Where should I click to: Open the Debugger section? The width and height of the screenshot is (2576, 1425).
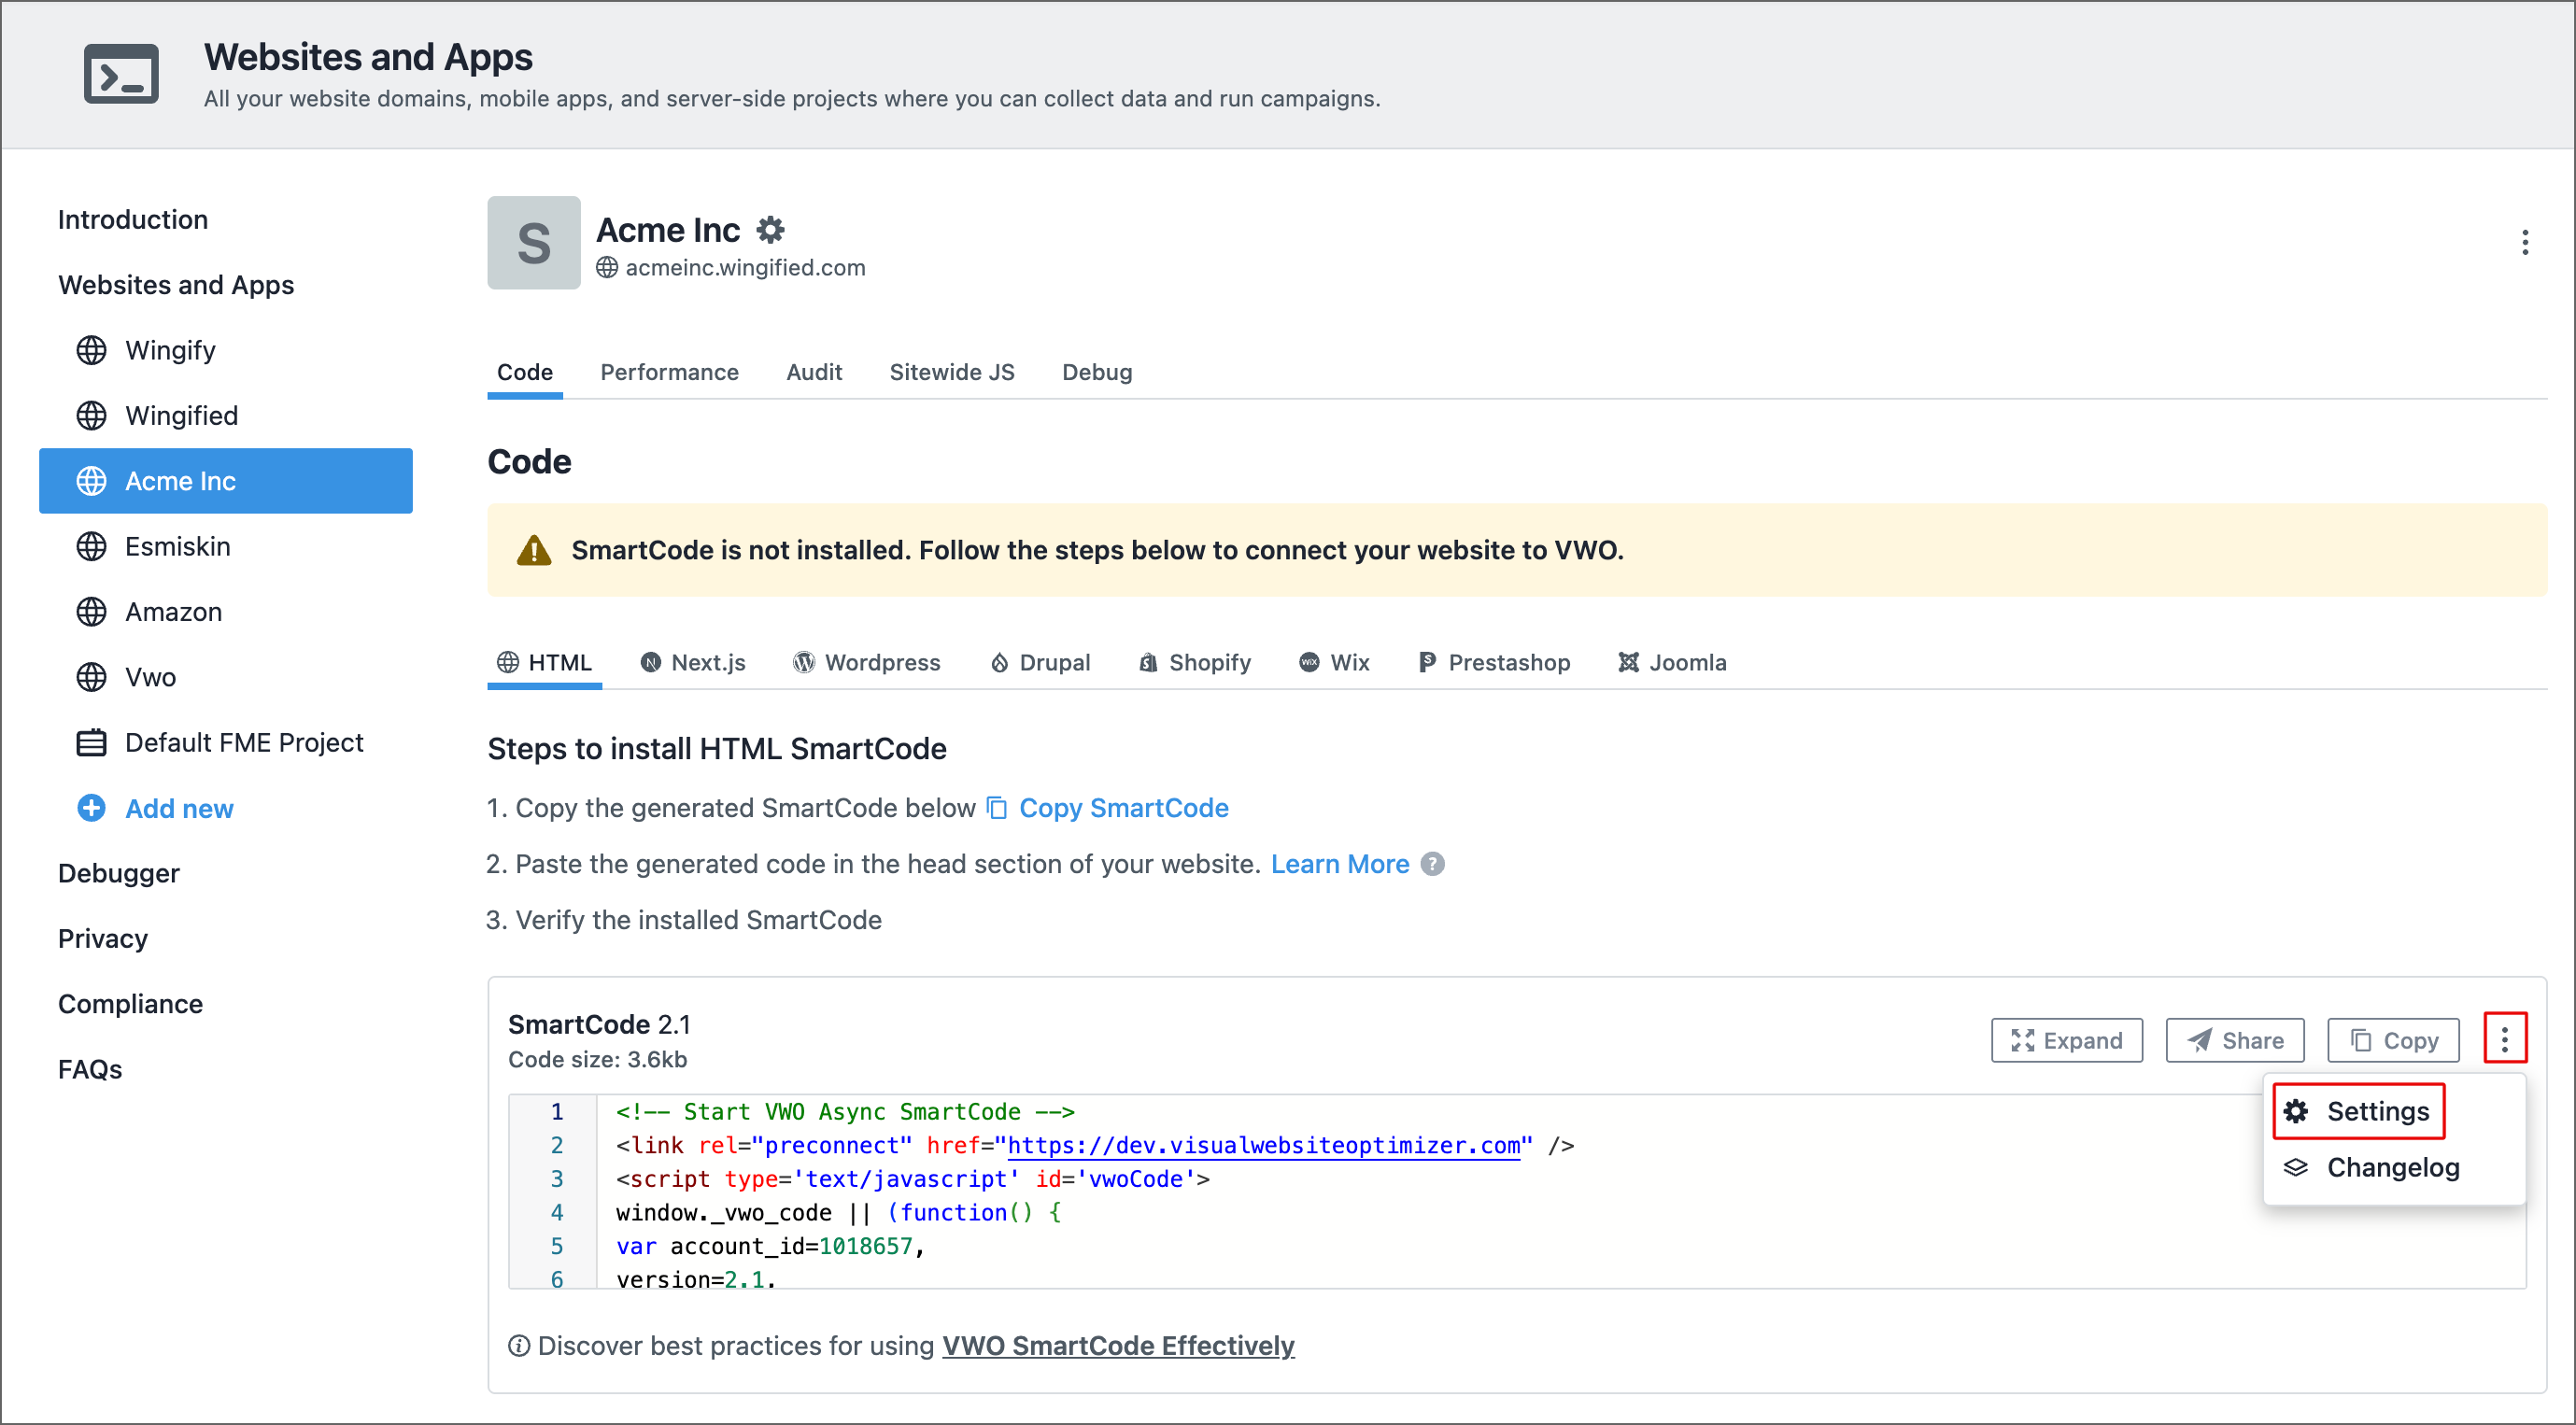coord(119,873)
